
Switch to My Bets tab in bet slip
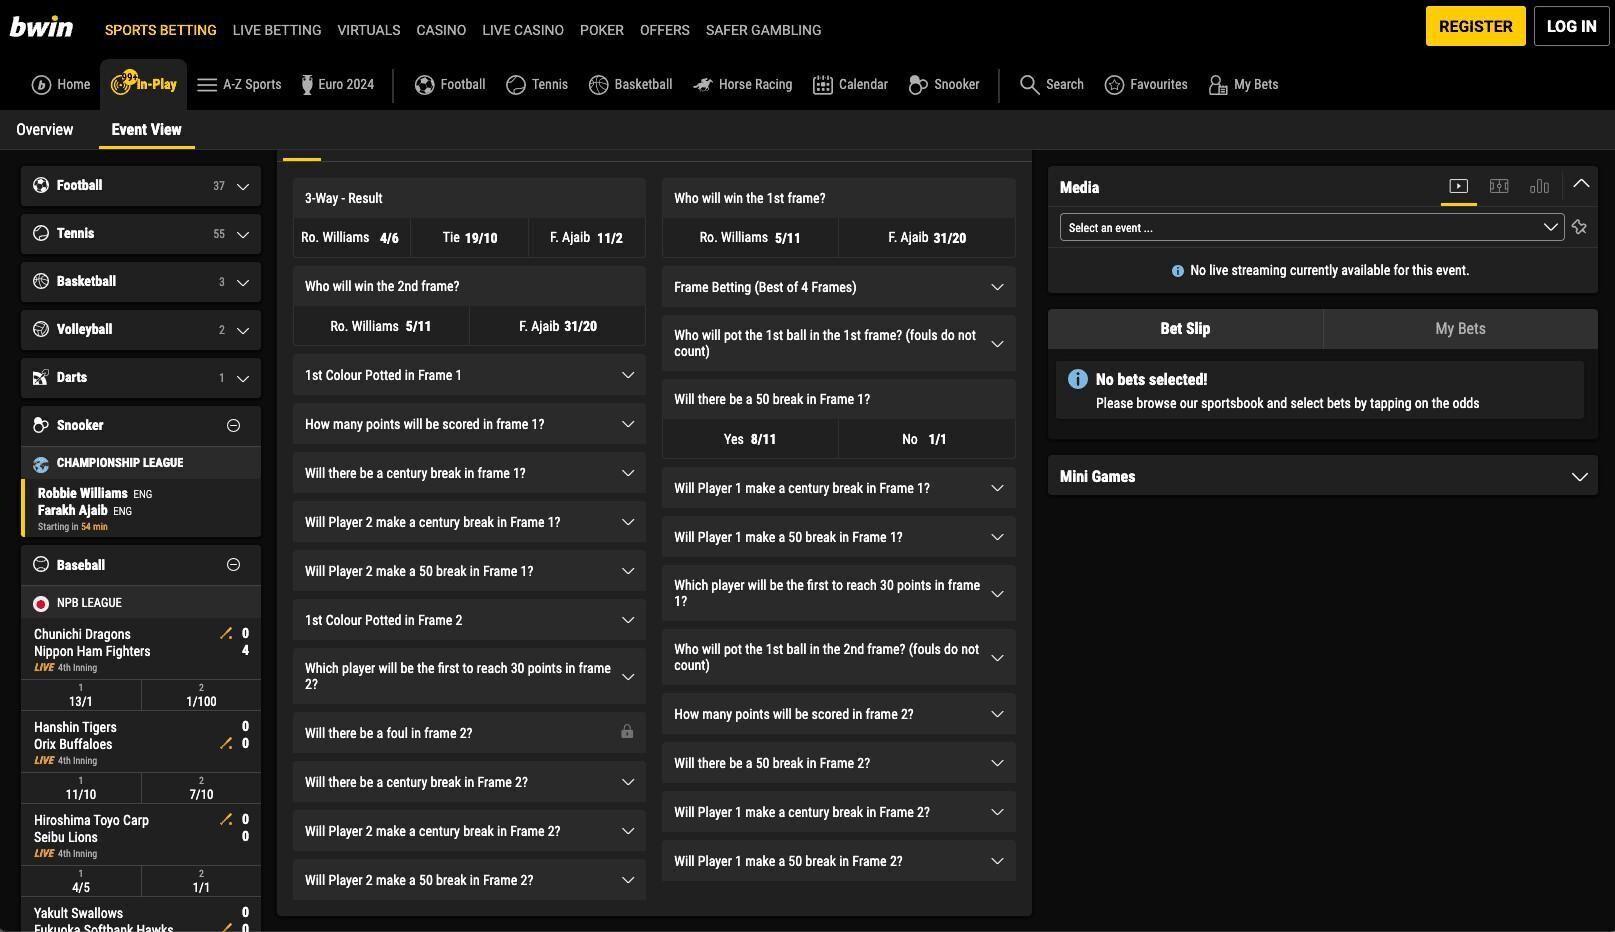click(1460, 328)
